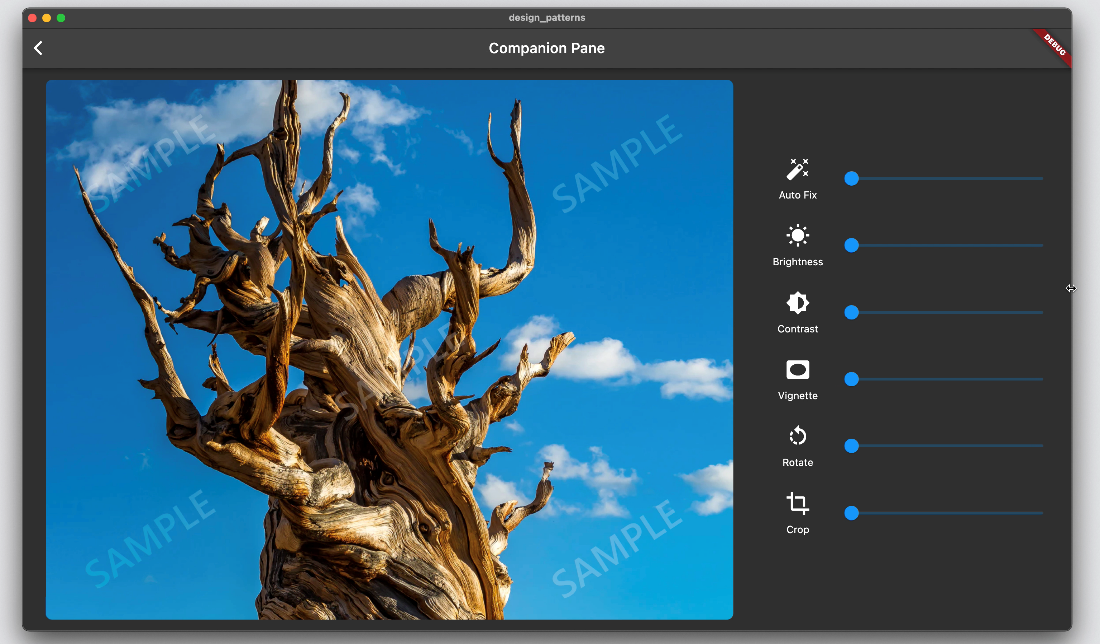Maximize the window with the green button

(x=61, y=18)
